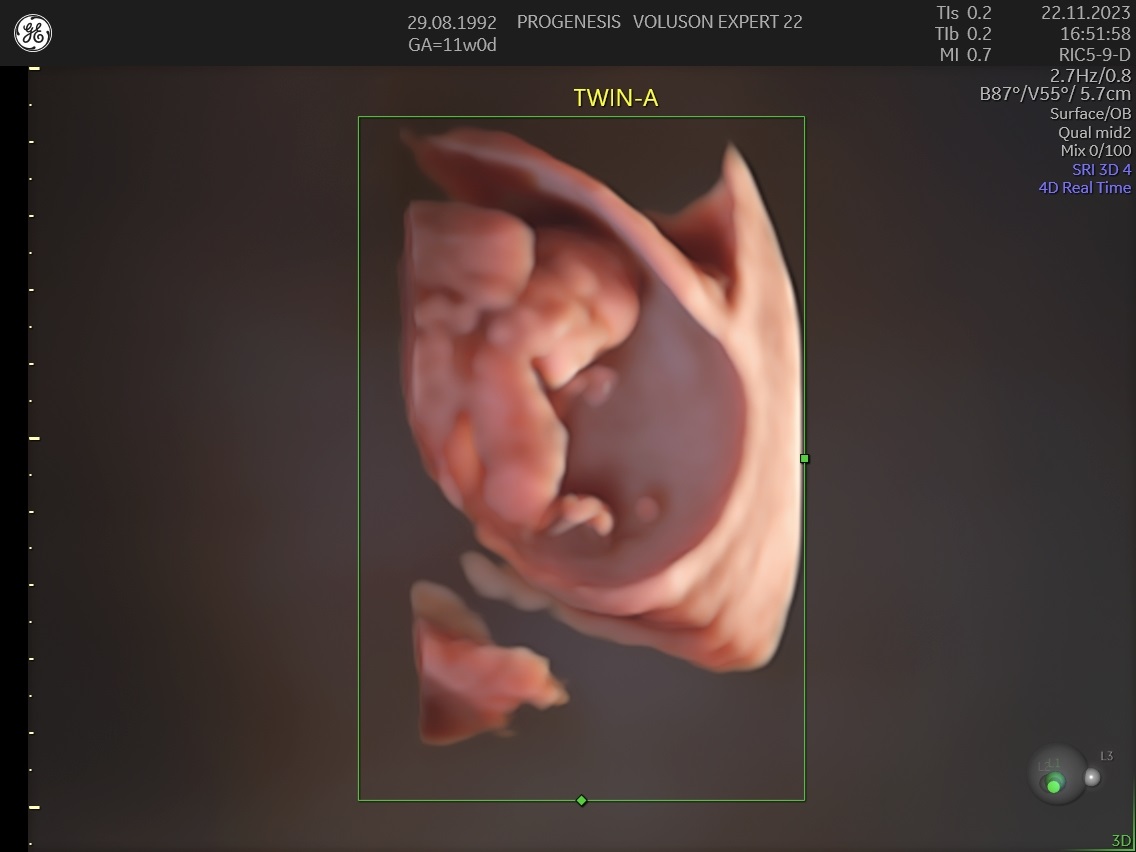The height and width of the screenshot is (852, 1136).
Task: Click the SRI 3D 4 setting
Action: [x=1101, y=169]
